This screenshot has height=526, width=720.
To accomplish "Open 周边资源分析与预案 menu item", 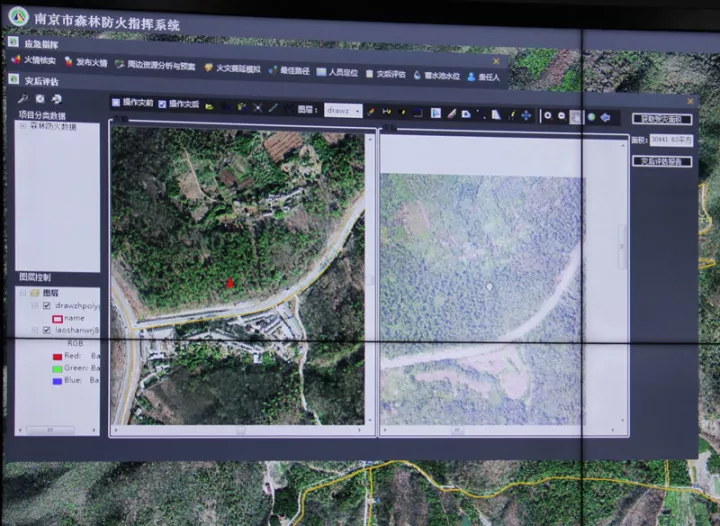I will click(154, 65).
